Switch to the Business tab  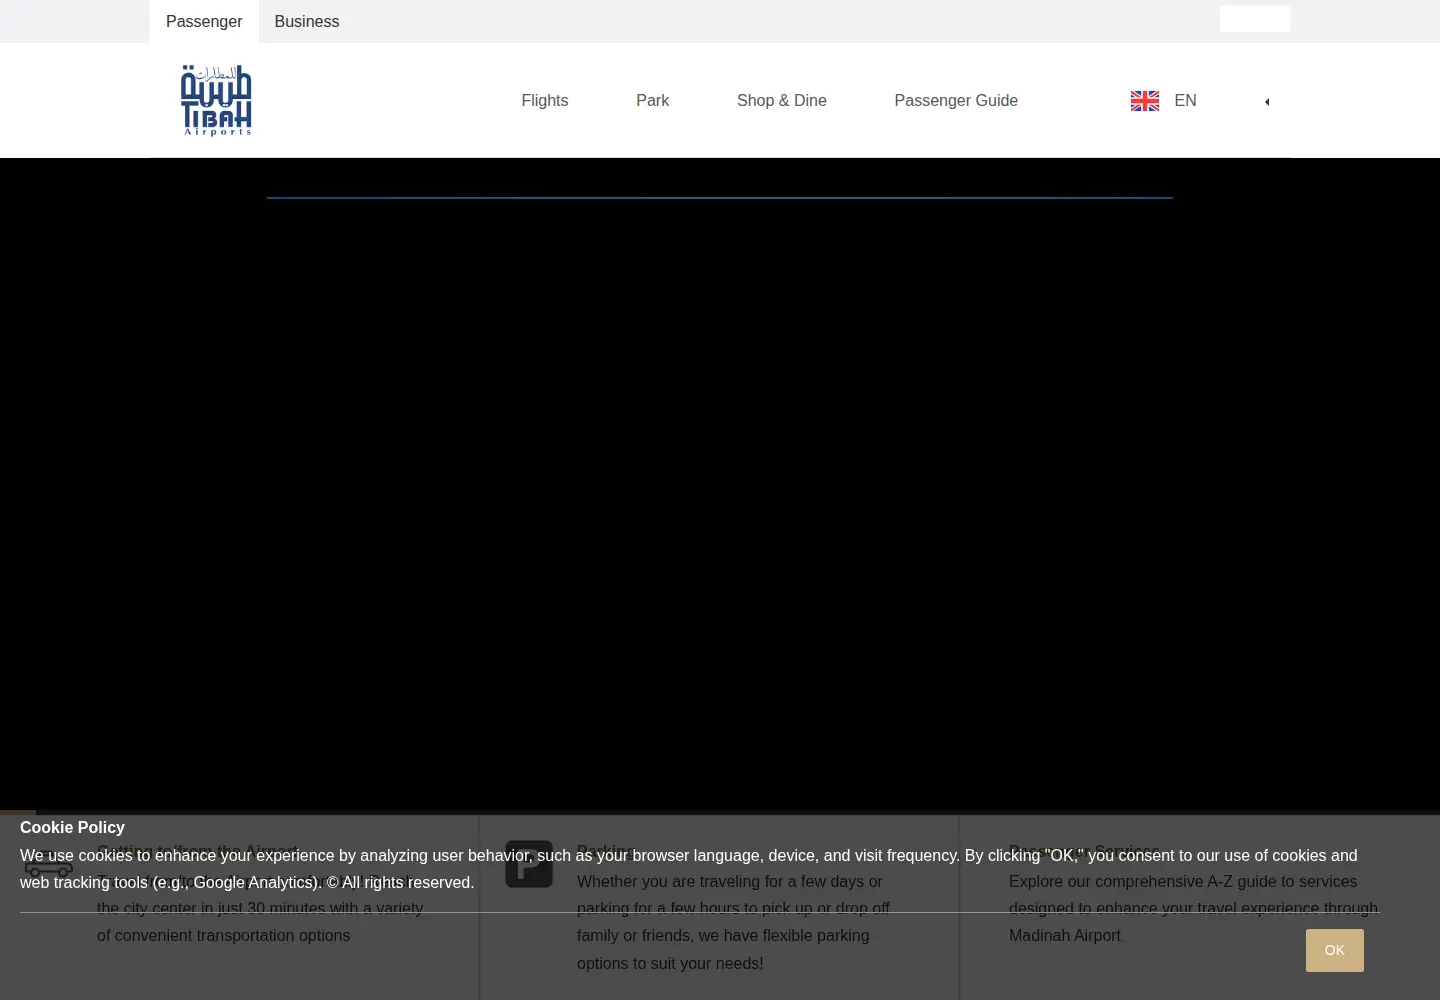pyautogui.click(x=307, y=21)
